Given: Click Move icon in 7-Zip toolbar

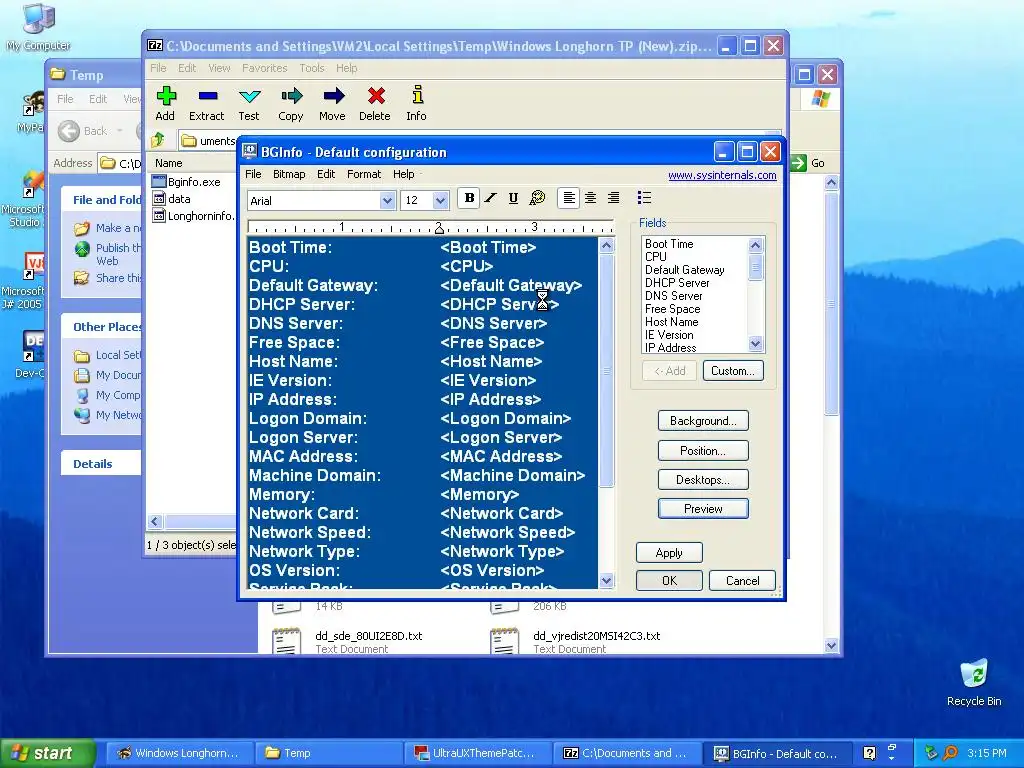Looking at the screenshot, I should 332,104.
